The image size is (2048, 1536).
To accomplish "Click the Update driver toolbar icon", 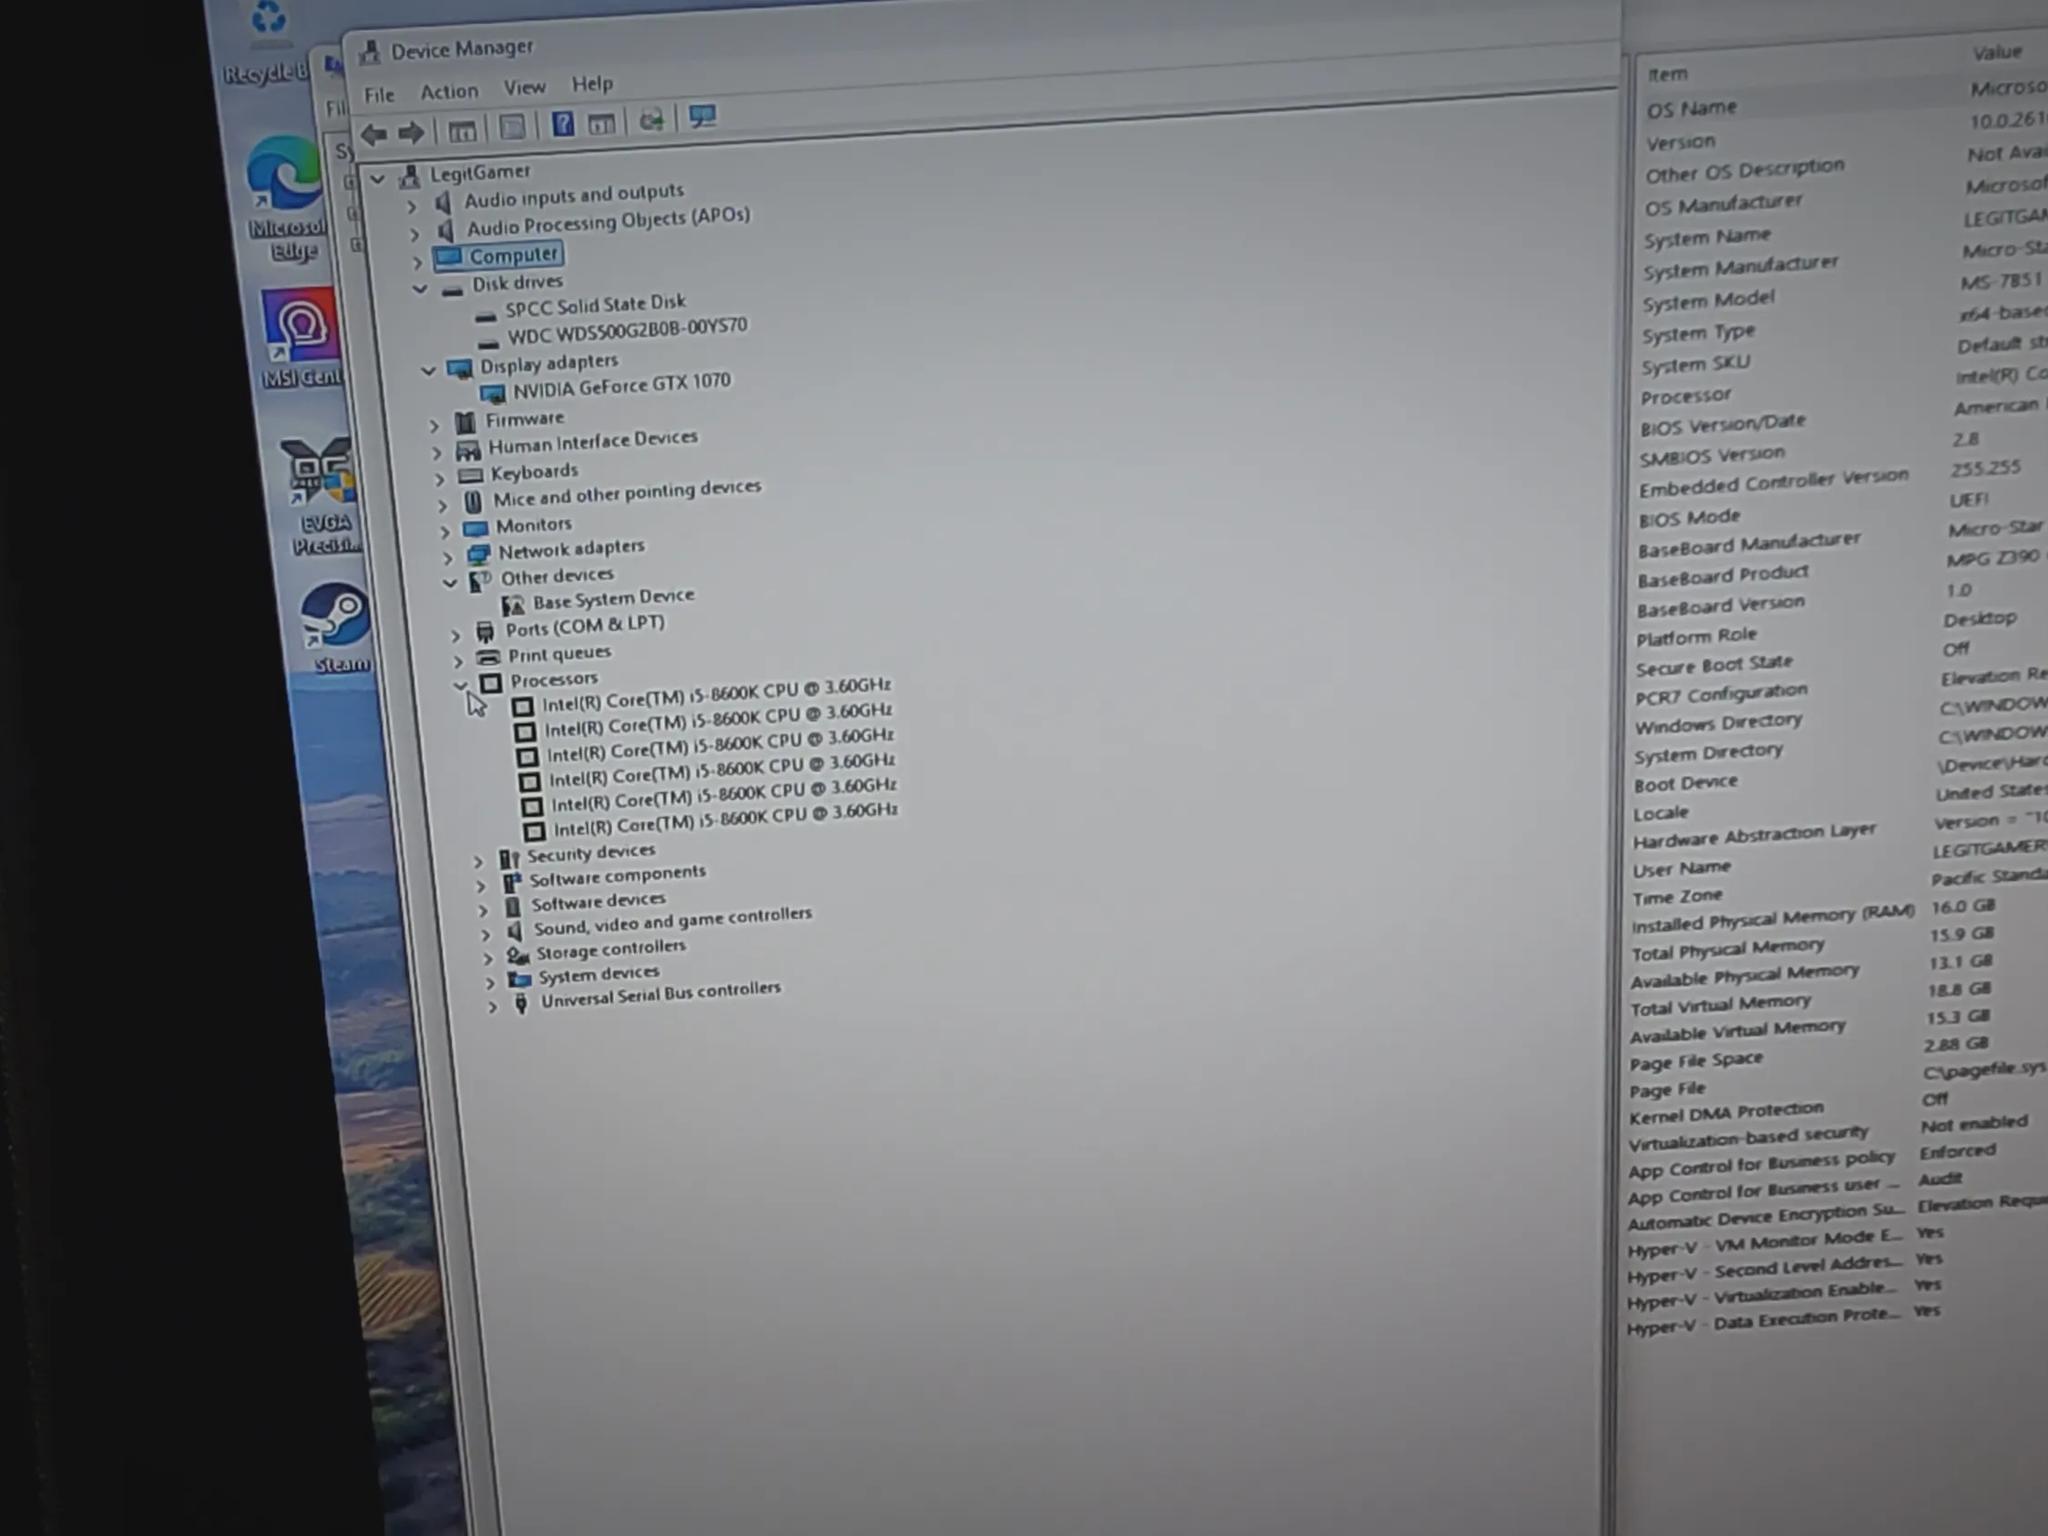I will tap(651, 120).
